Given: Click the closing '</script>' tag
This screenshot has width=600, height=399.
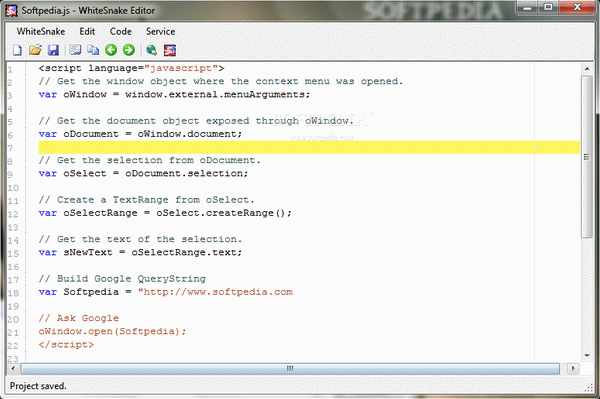Looking at the screenshot, I should click(x=66, y=345).
